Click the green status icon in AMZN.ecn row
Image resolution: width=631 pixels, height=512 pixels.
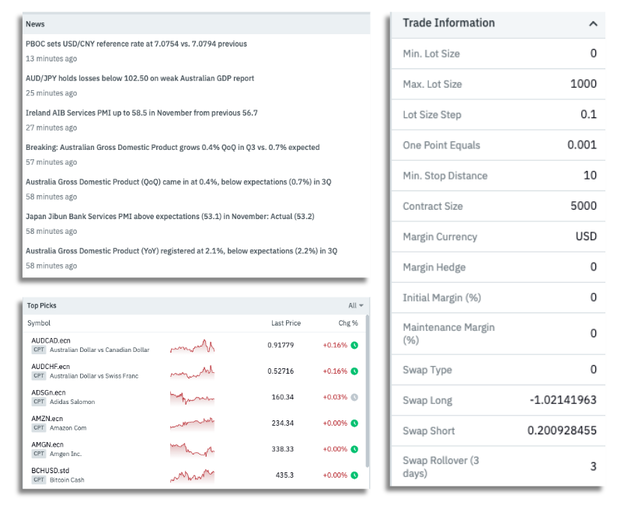click(x=354, y=423)
